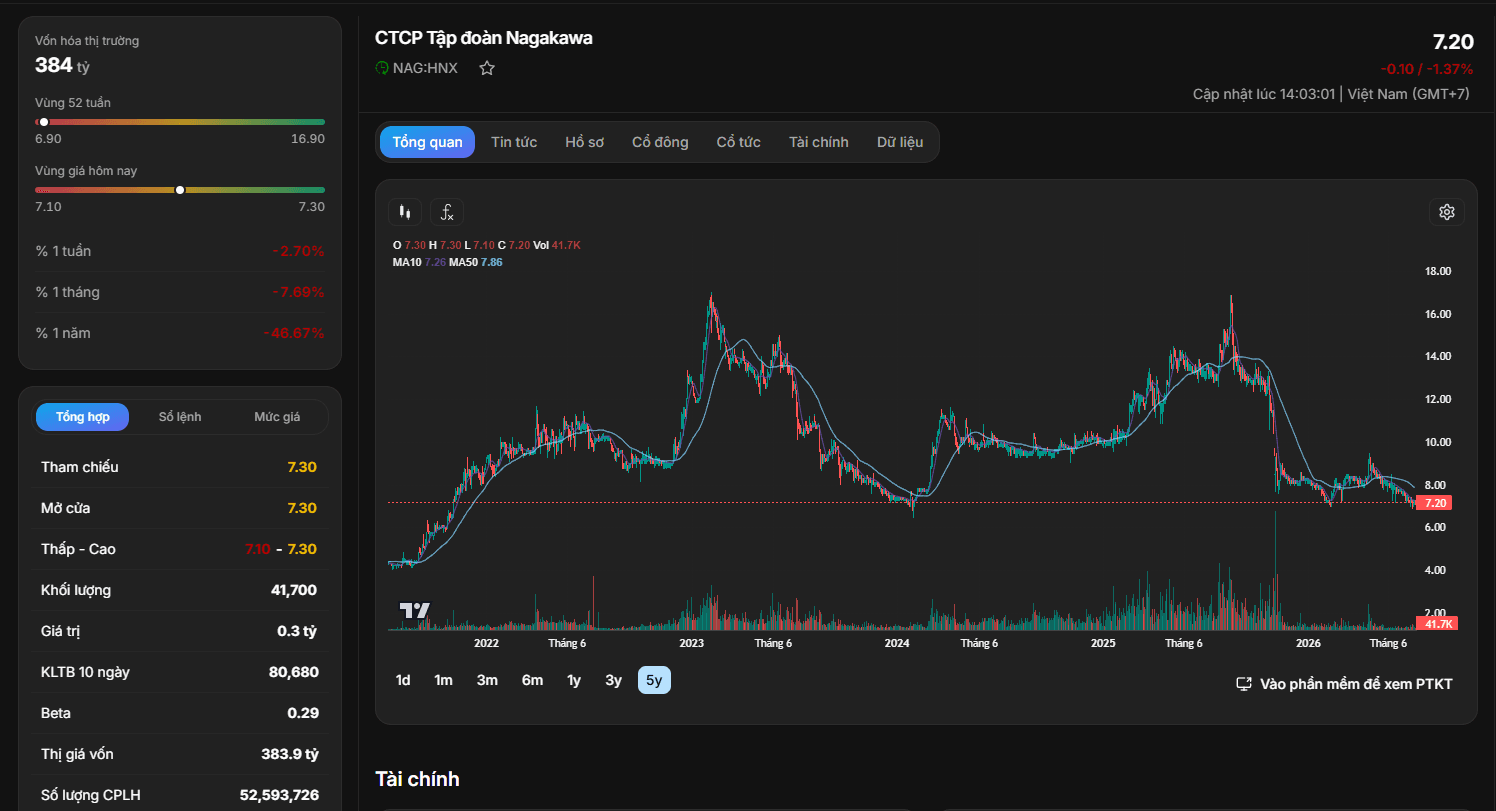Image resolution: width=1496 pixels, height=811 pixels.
Task: Set chart range to 1y
Action: 574,680
